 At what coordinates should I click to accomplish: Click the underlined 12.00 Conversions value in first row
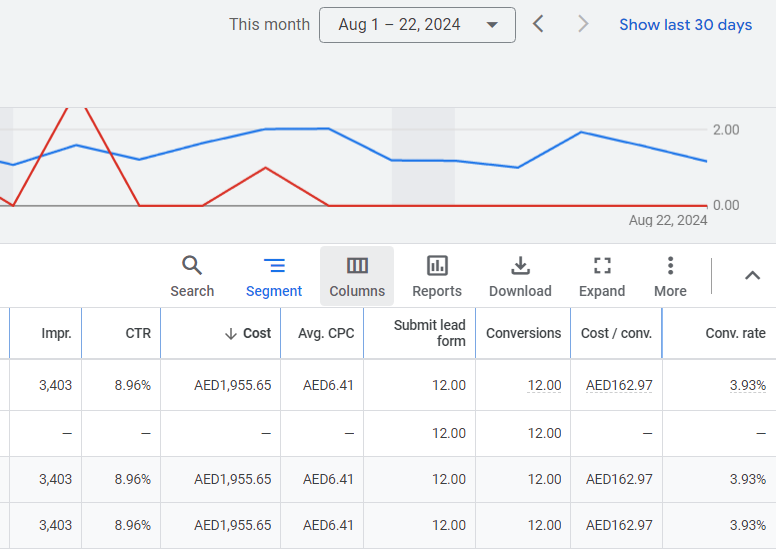pyautogui.click(x=544, y=385)
